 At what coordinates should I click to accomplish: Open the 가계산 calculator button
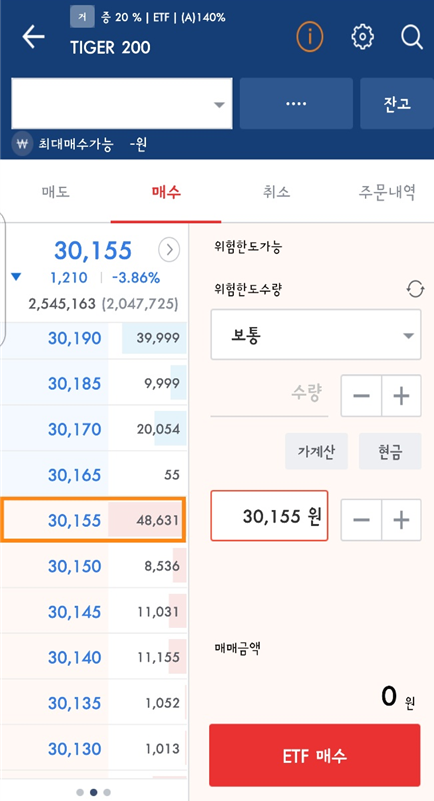click(316, 452)
